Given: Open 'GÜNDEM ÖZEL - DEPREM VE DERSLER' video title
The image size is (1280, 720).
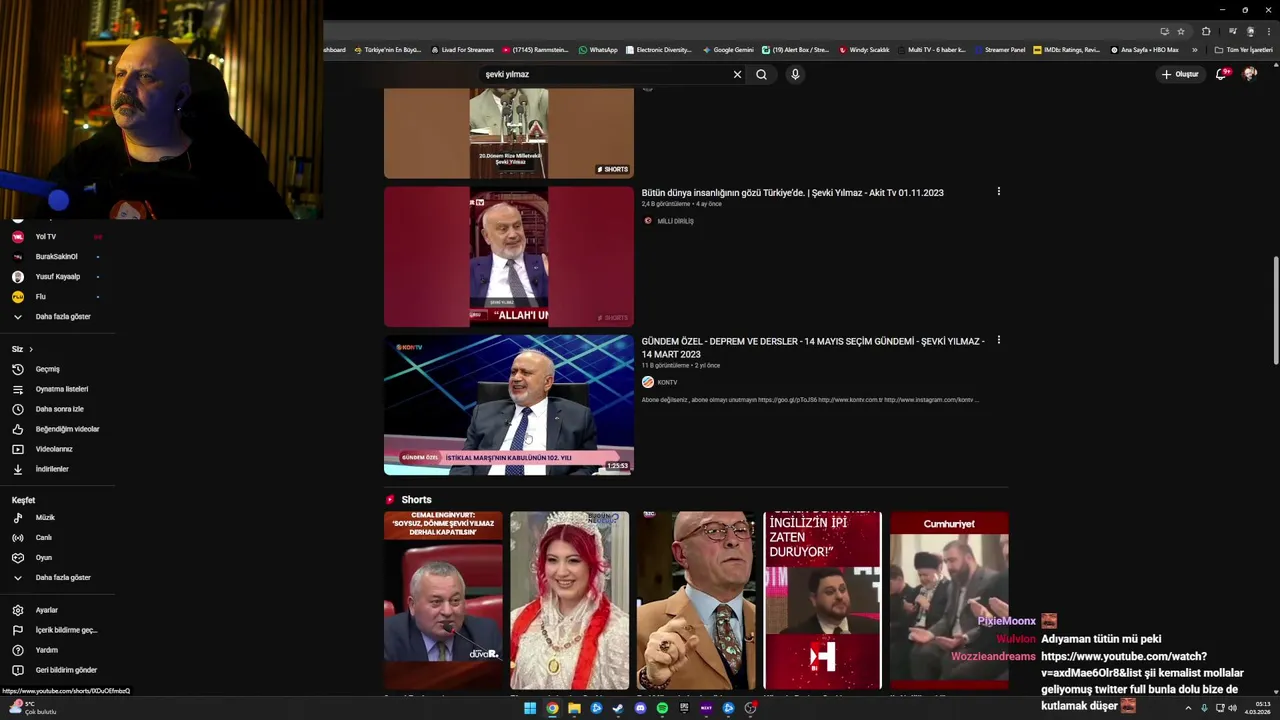Looking at the screenshot, I should click(813, 348).
